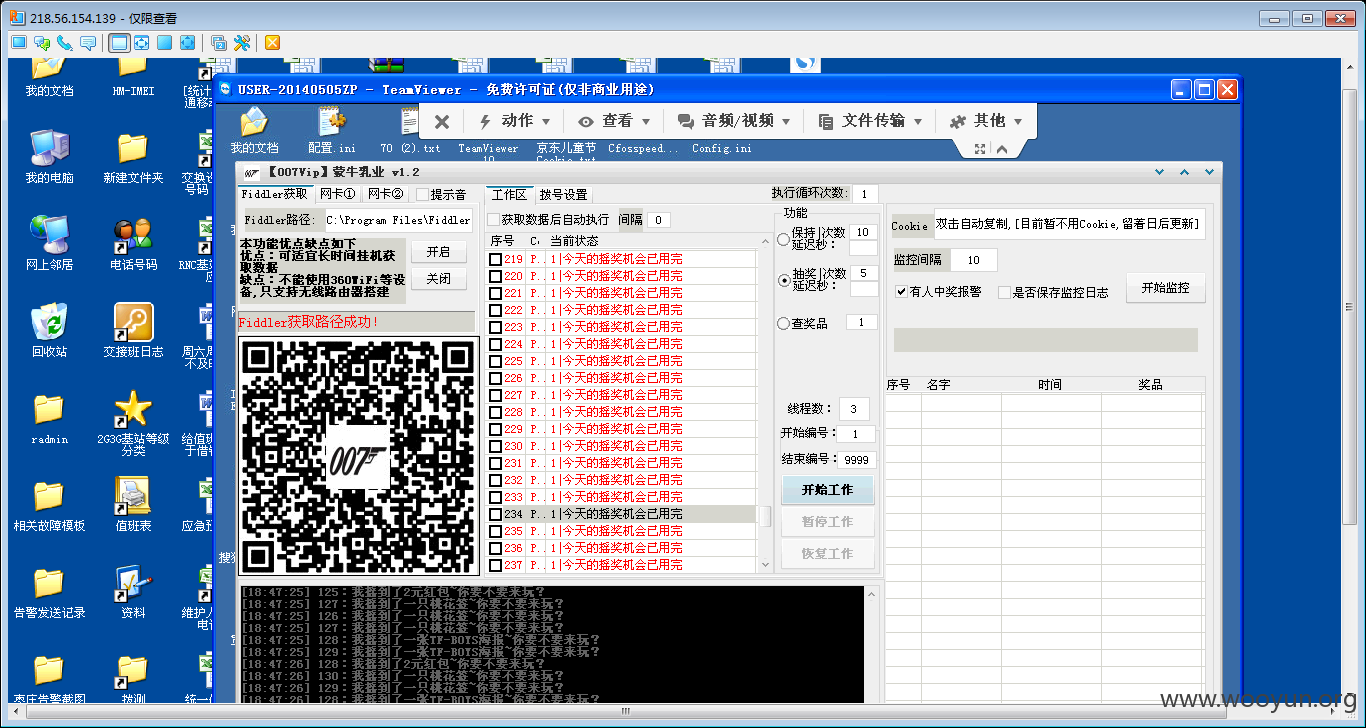Switch to the 网卡② tab
Screen dimensions: 1366x728
click(385, 194)
